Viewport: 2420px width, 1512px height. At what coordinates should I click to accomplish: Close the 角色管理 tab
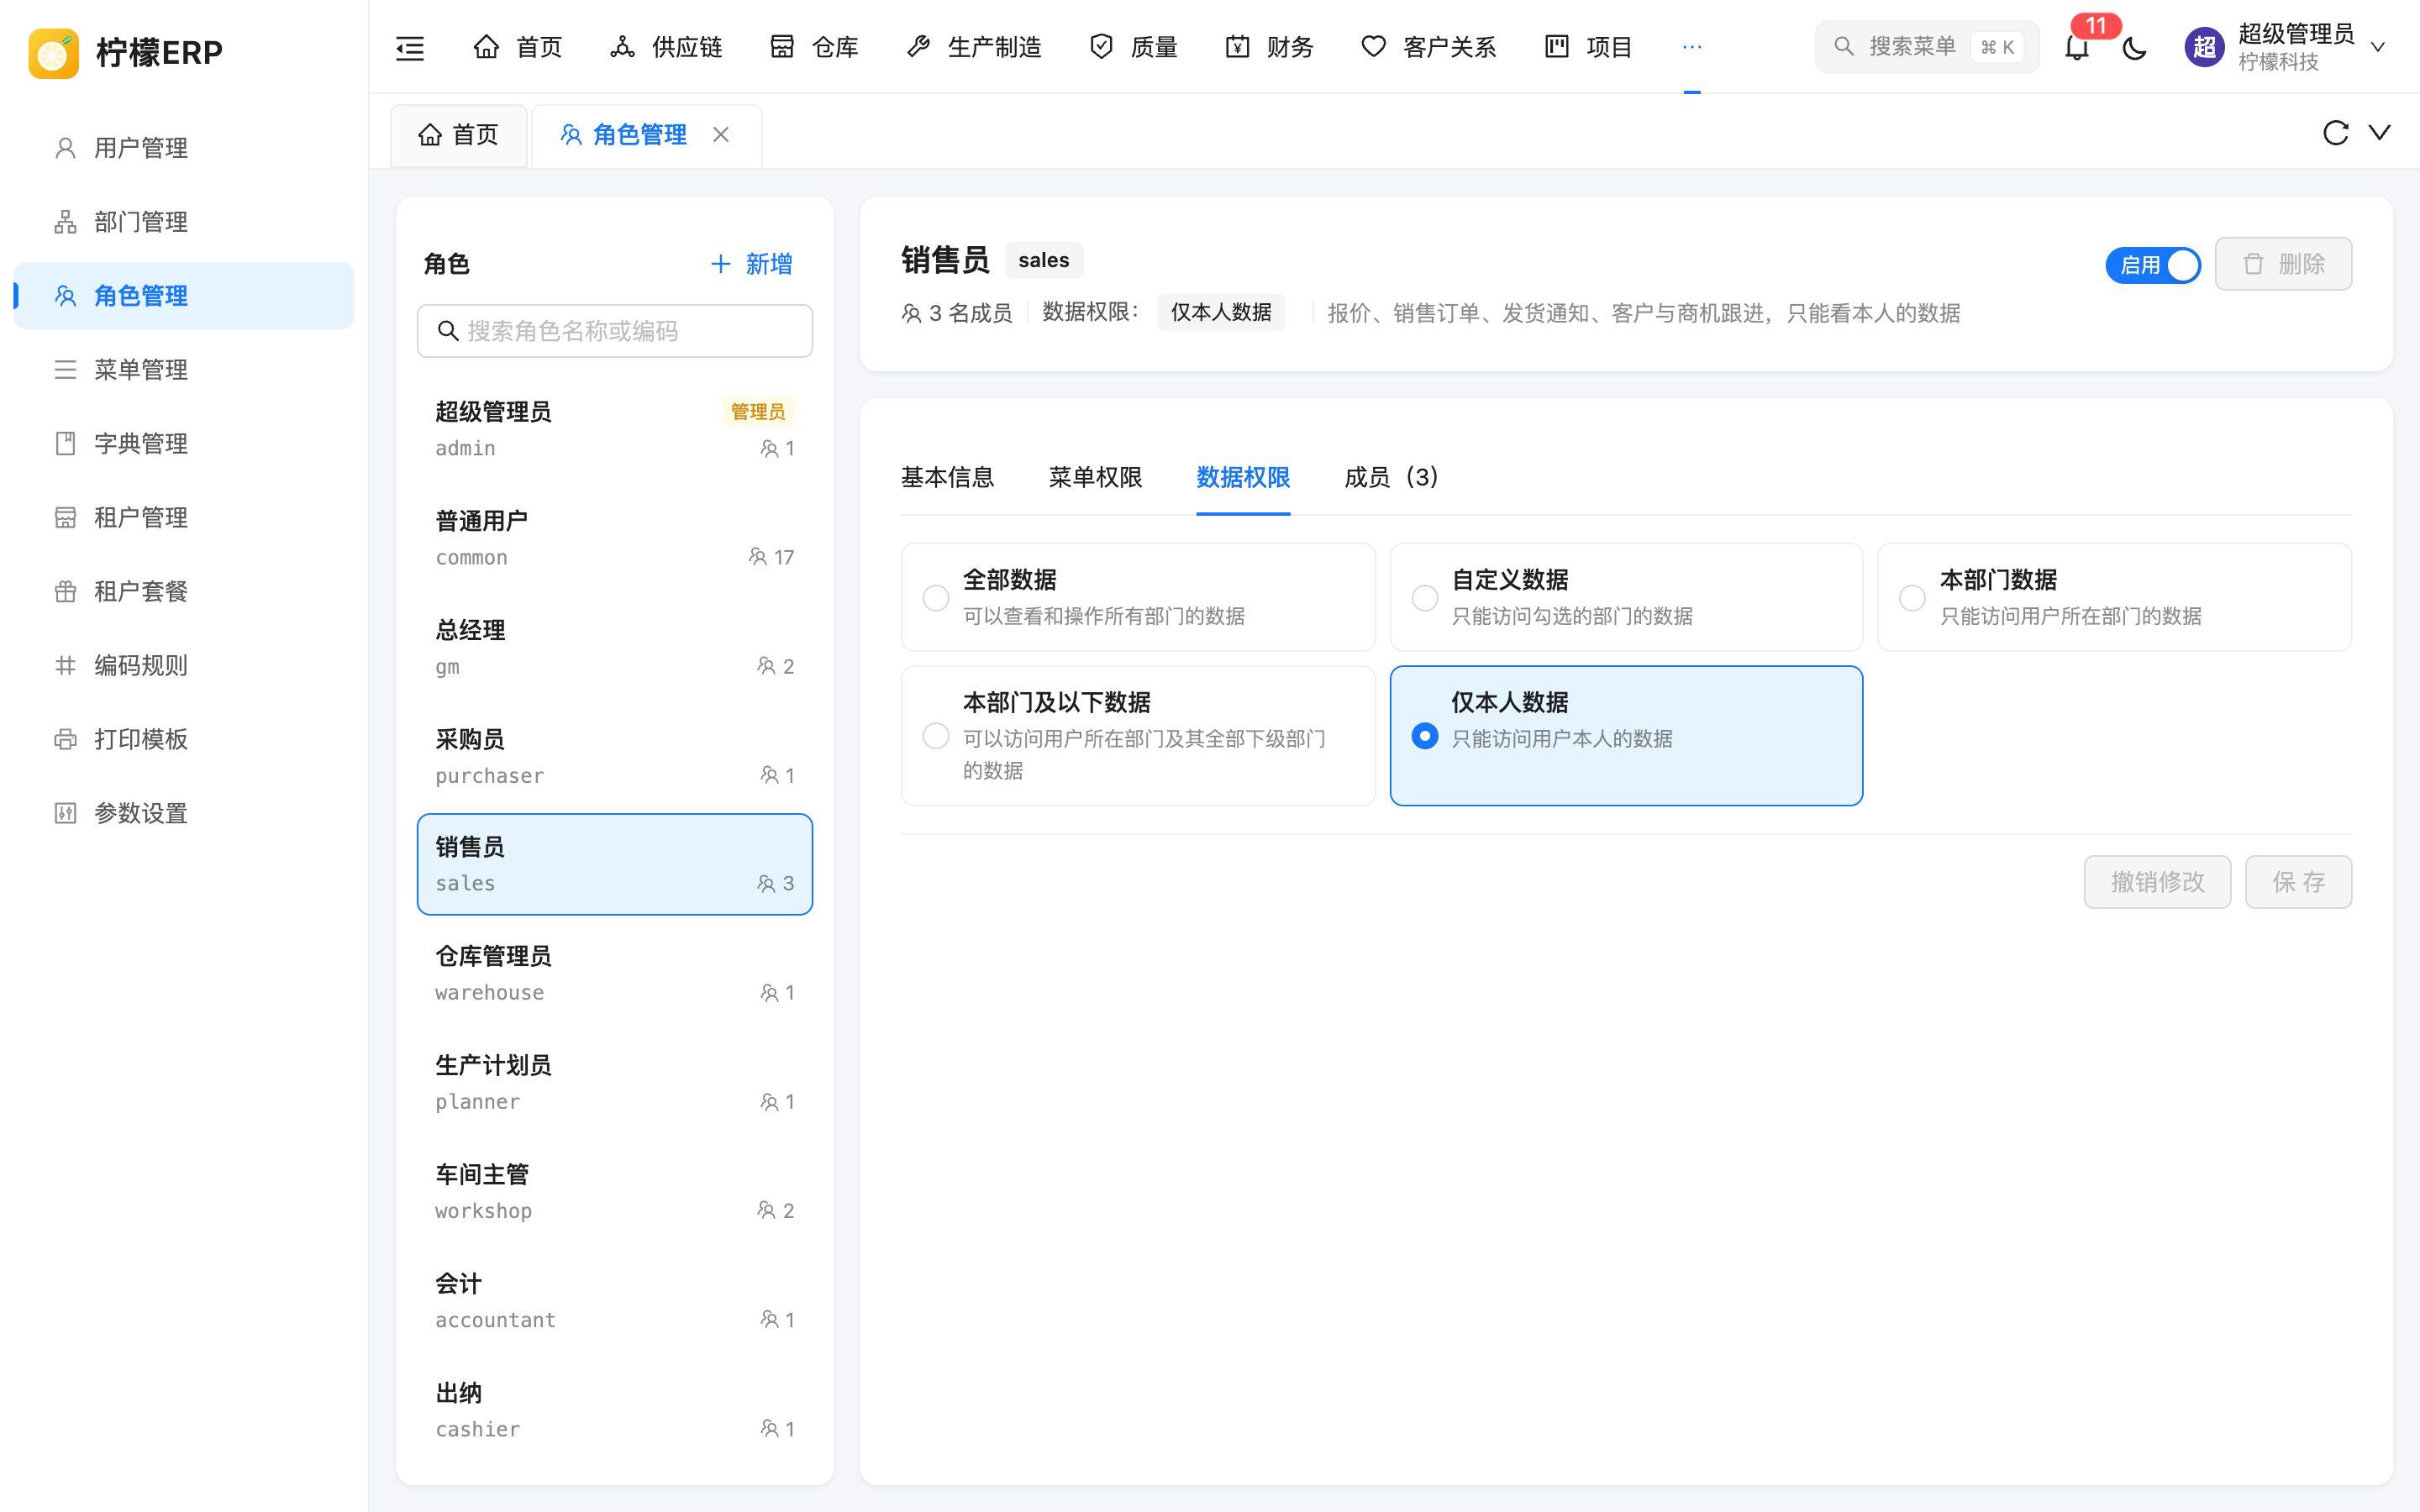coord(721,134)
